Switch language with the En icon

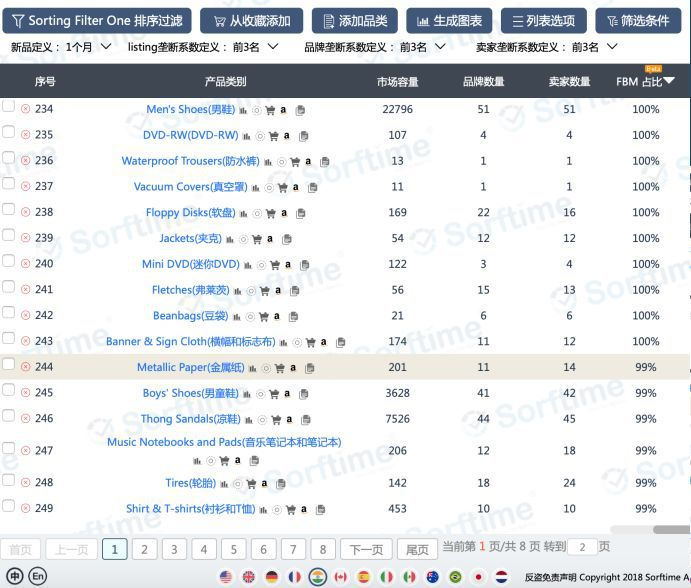click(38, 576)
